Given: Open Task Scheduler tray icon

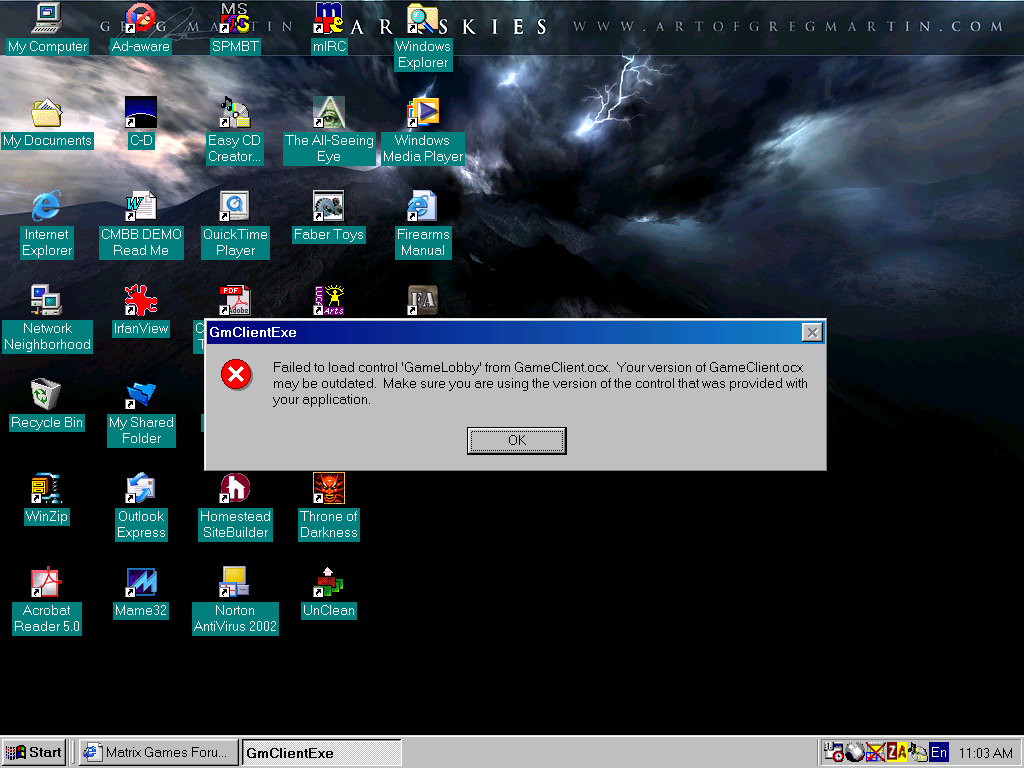Looking at the screenshot, I should 833,752.
